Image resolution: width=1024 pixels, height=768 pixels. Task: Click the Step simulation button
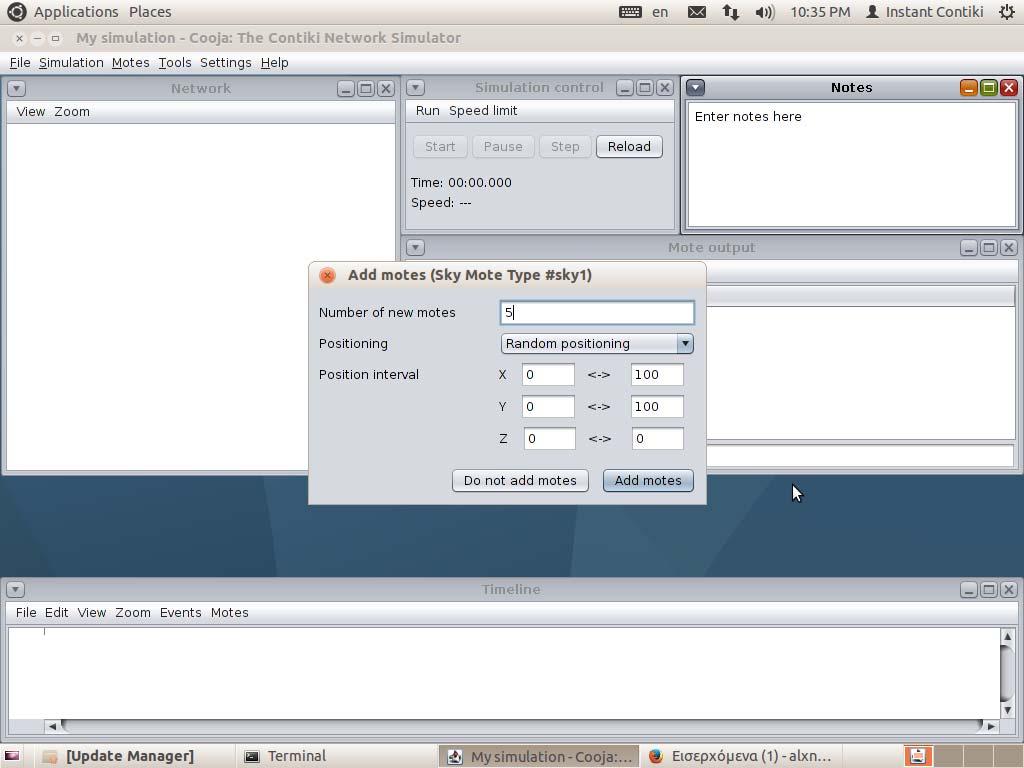(x=565, y=146)
